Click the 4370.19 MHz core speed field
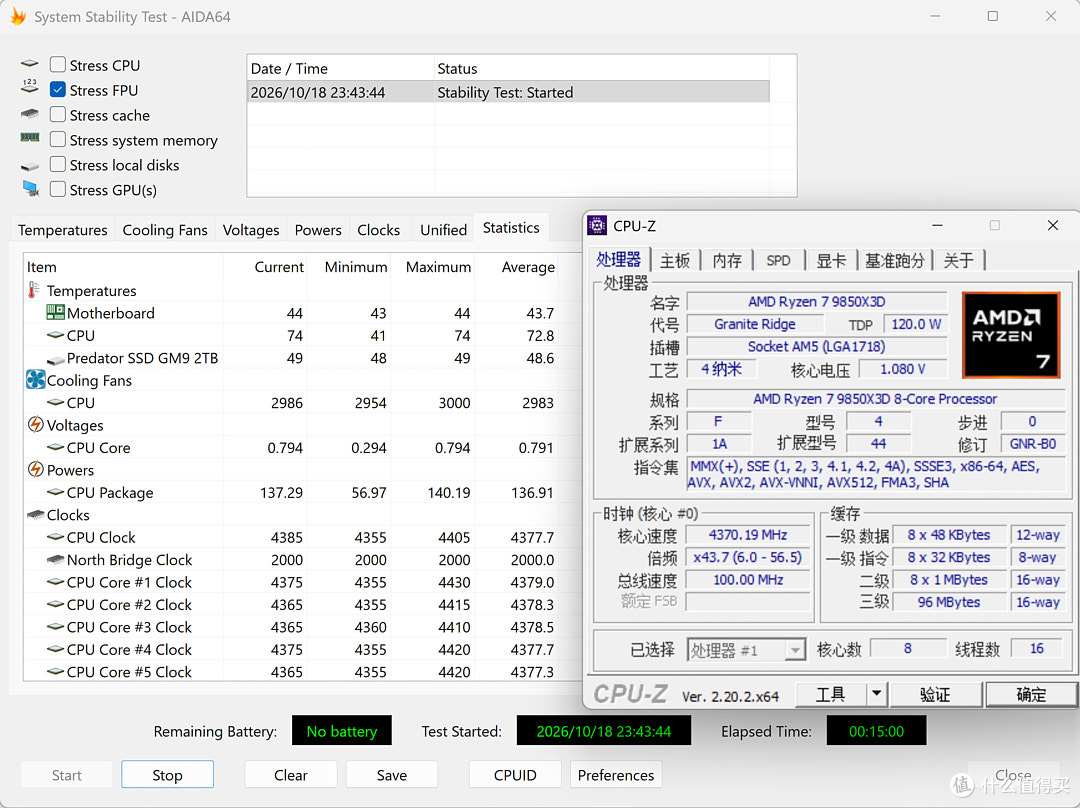1080x808 pixels. 748,535
